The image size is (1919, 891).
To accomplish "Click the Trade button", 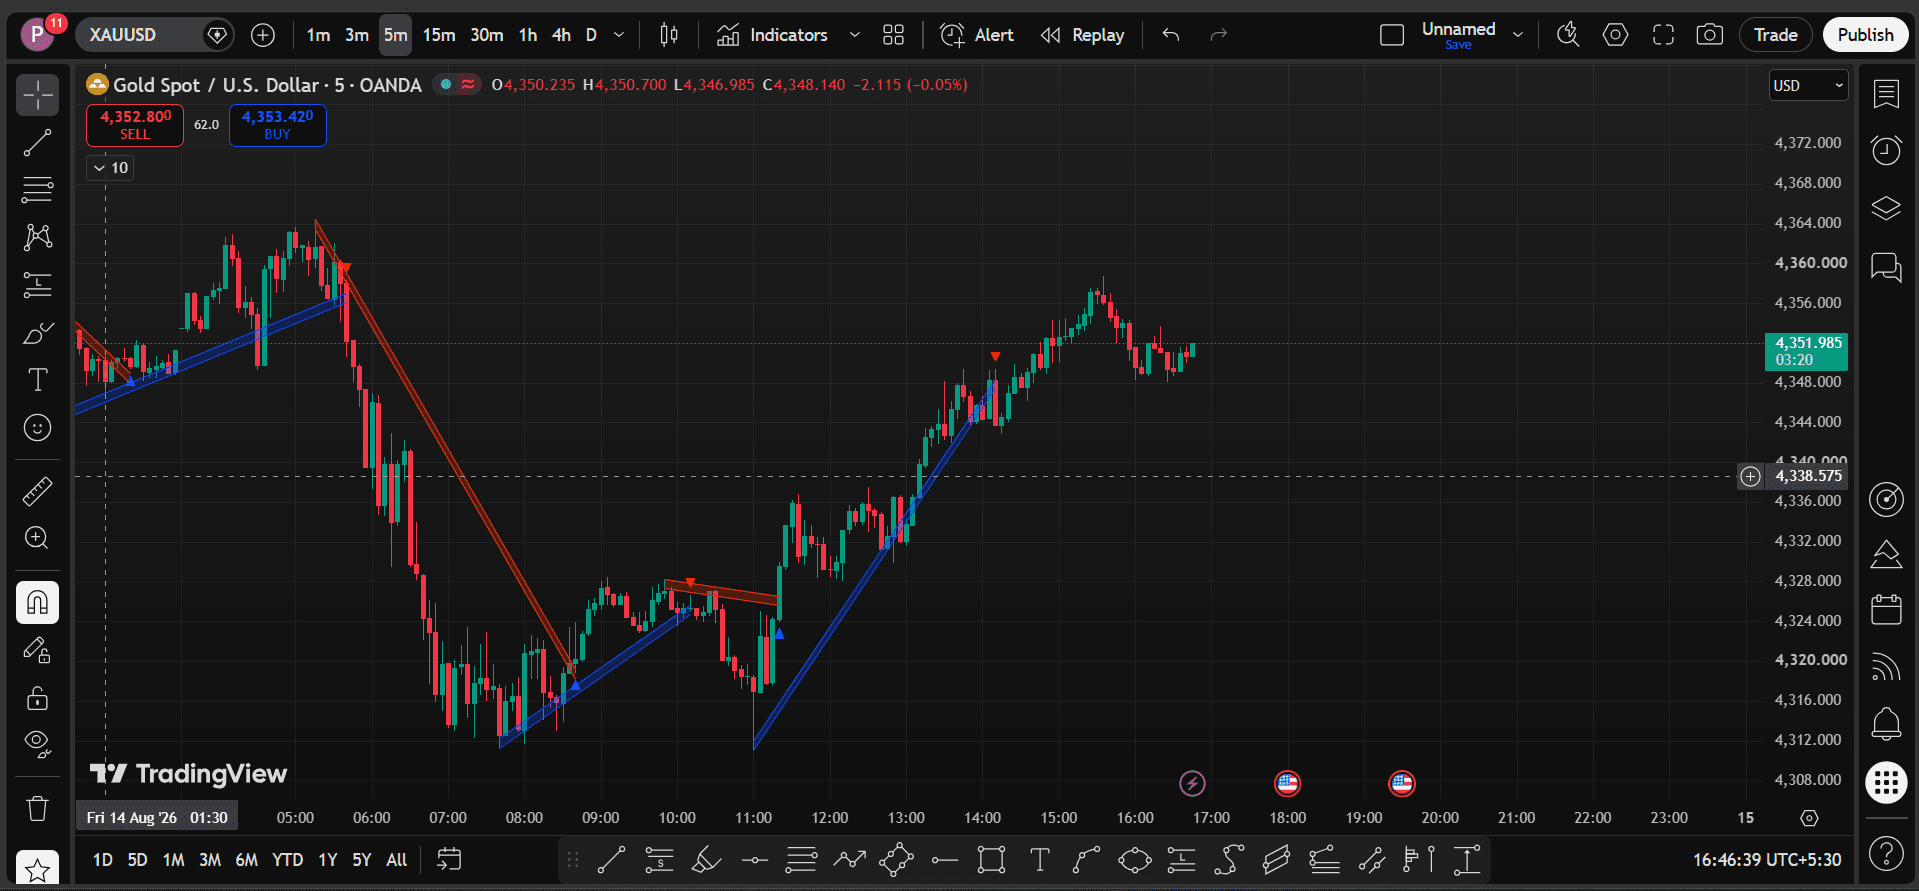I will [x=1776, y=35].
